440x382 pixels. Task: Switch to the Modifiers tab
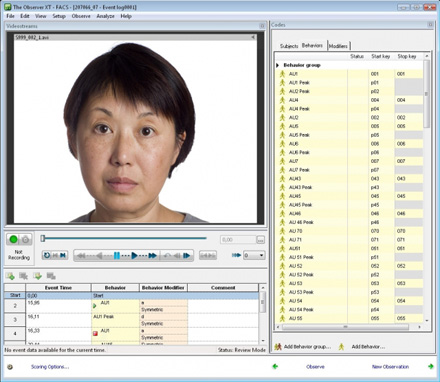(x=338, y=46)
